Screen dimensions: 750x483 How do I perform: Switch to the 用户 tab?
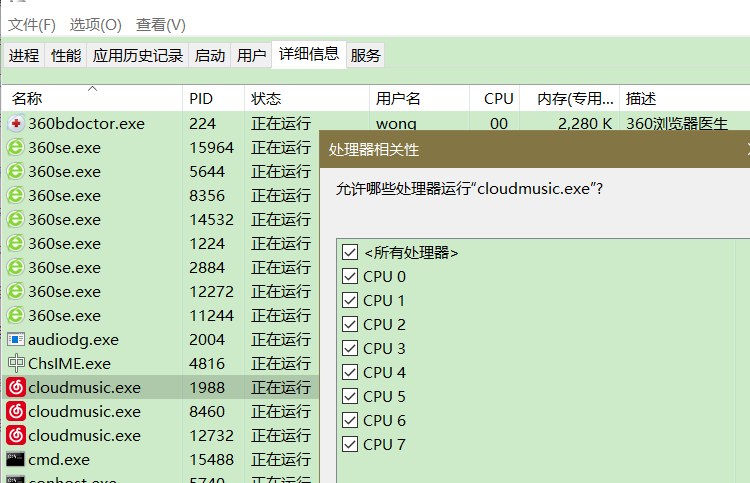[252, 55]
